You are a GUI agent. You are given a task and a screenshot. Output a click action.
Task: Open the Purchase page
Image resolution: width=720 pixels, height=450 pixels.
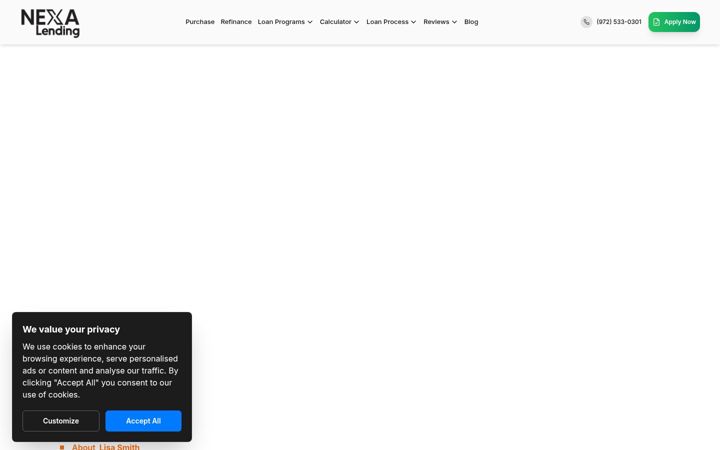(x=200, y=22)
